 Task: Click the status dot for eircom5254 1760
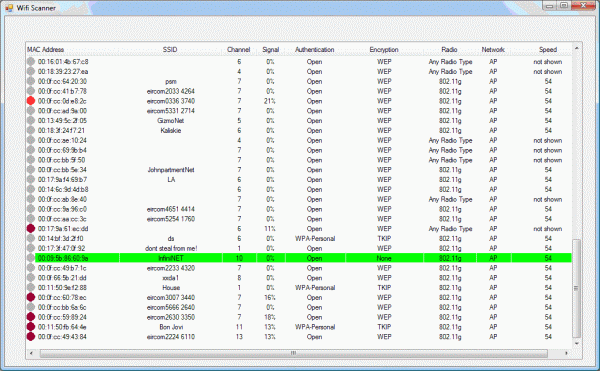tap(31, 219)
